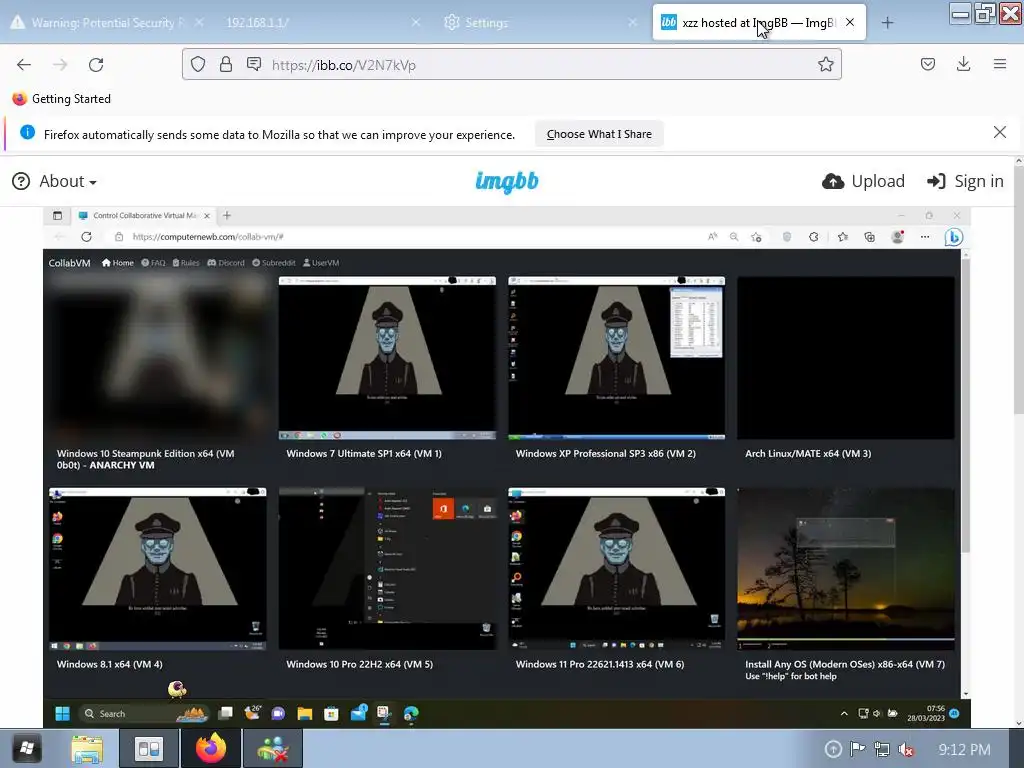Click the Choose What I Share button
This screenshot has height=768, width=1024.
599,134
